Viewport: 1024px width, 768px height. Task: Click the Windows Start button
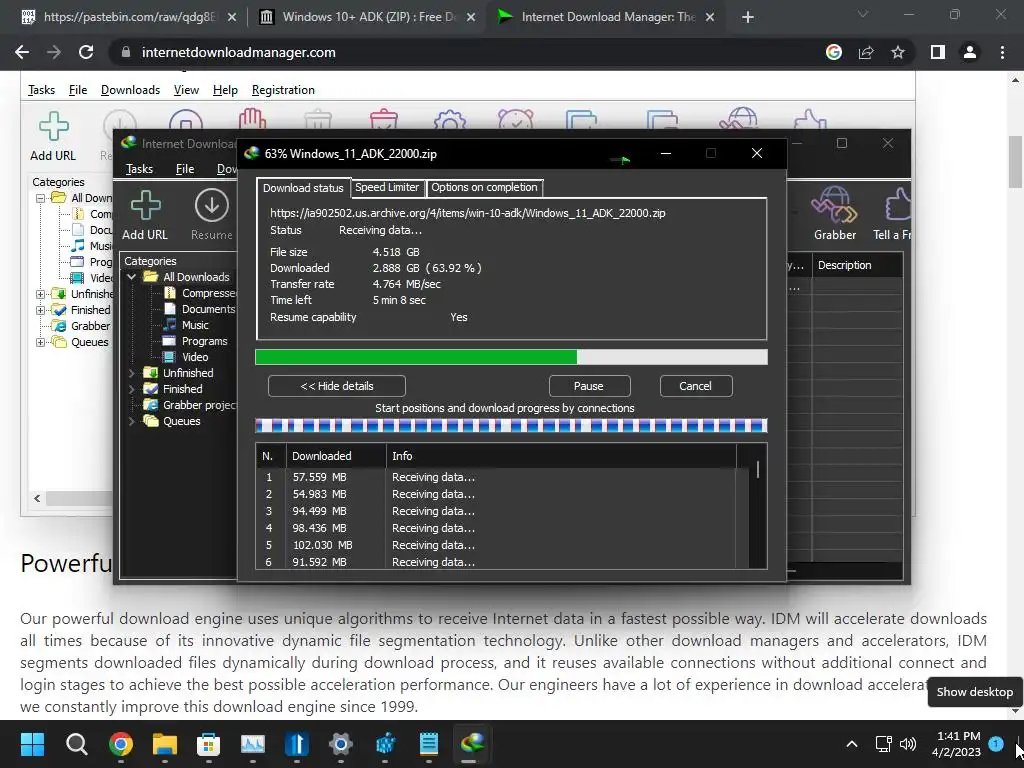click(x=32, y=744)
